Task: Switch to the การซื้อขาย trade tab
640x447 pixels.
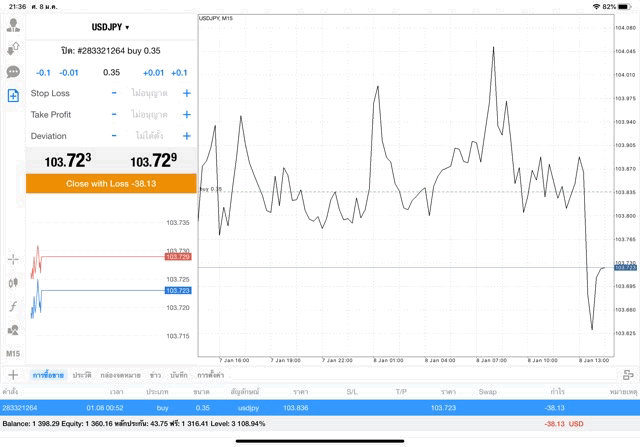Action: [x=48, y=375]
